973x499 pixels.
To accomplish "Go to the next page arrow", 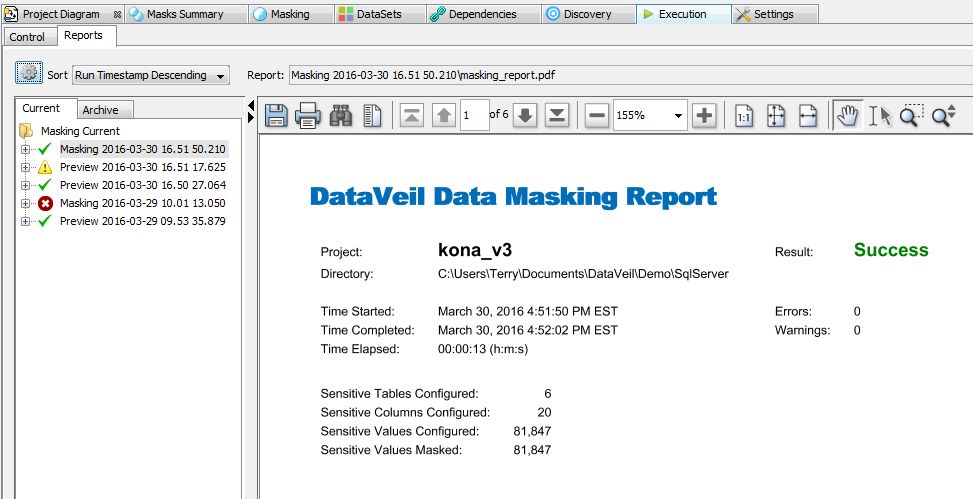I will (x=526, y=115).
